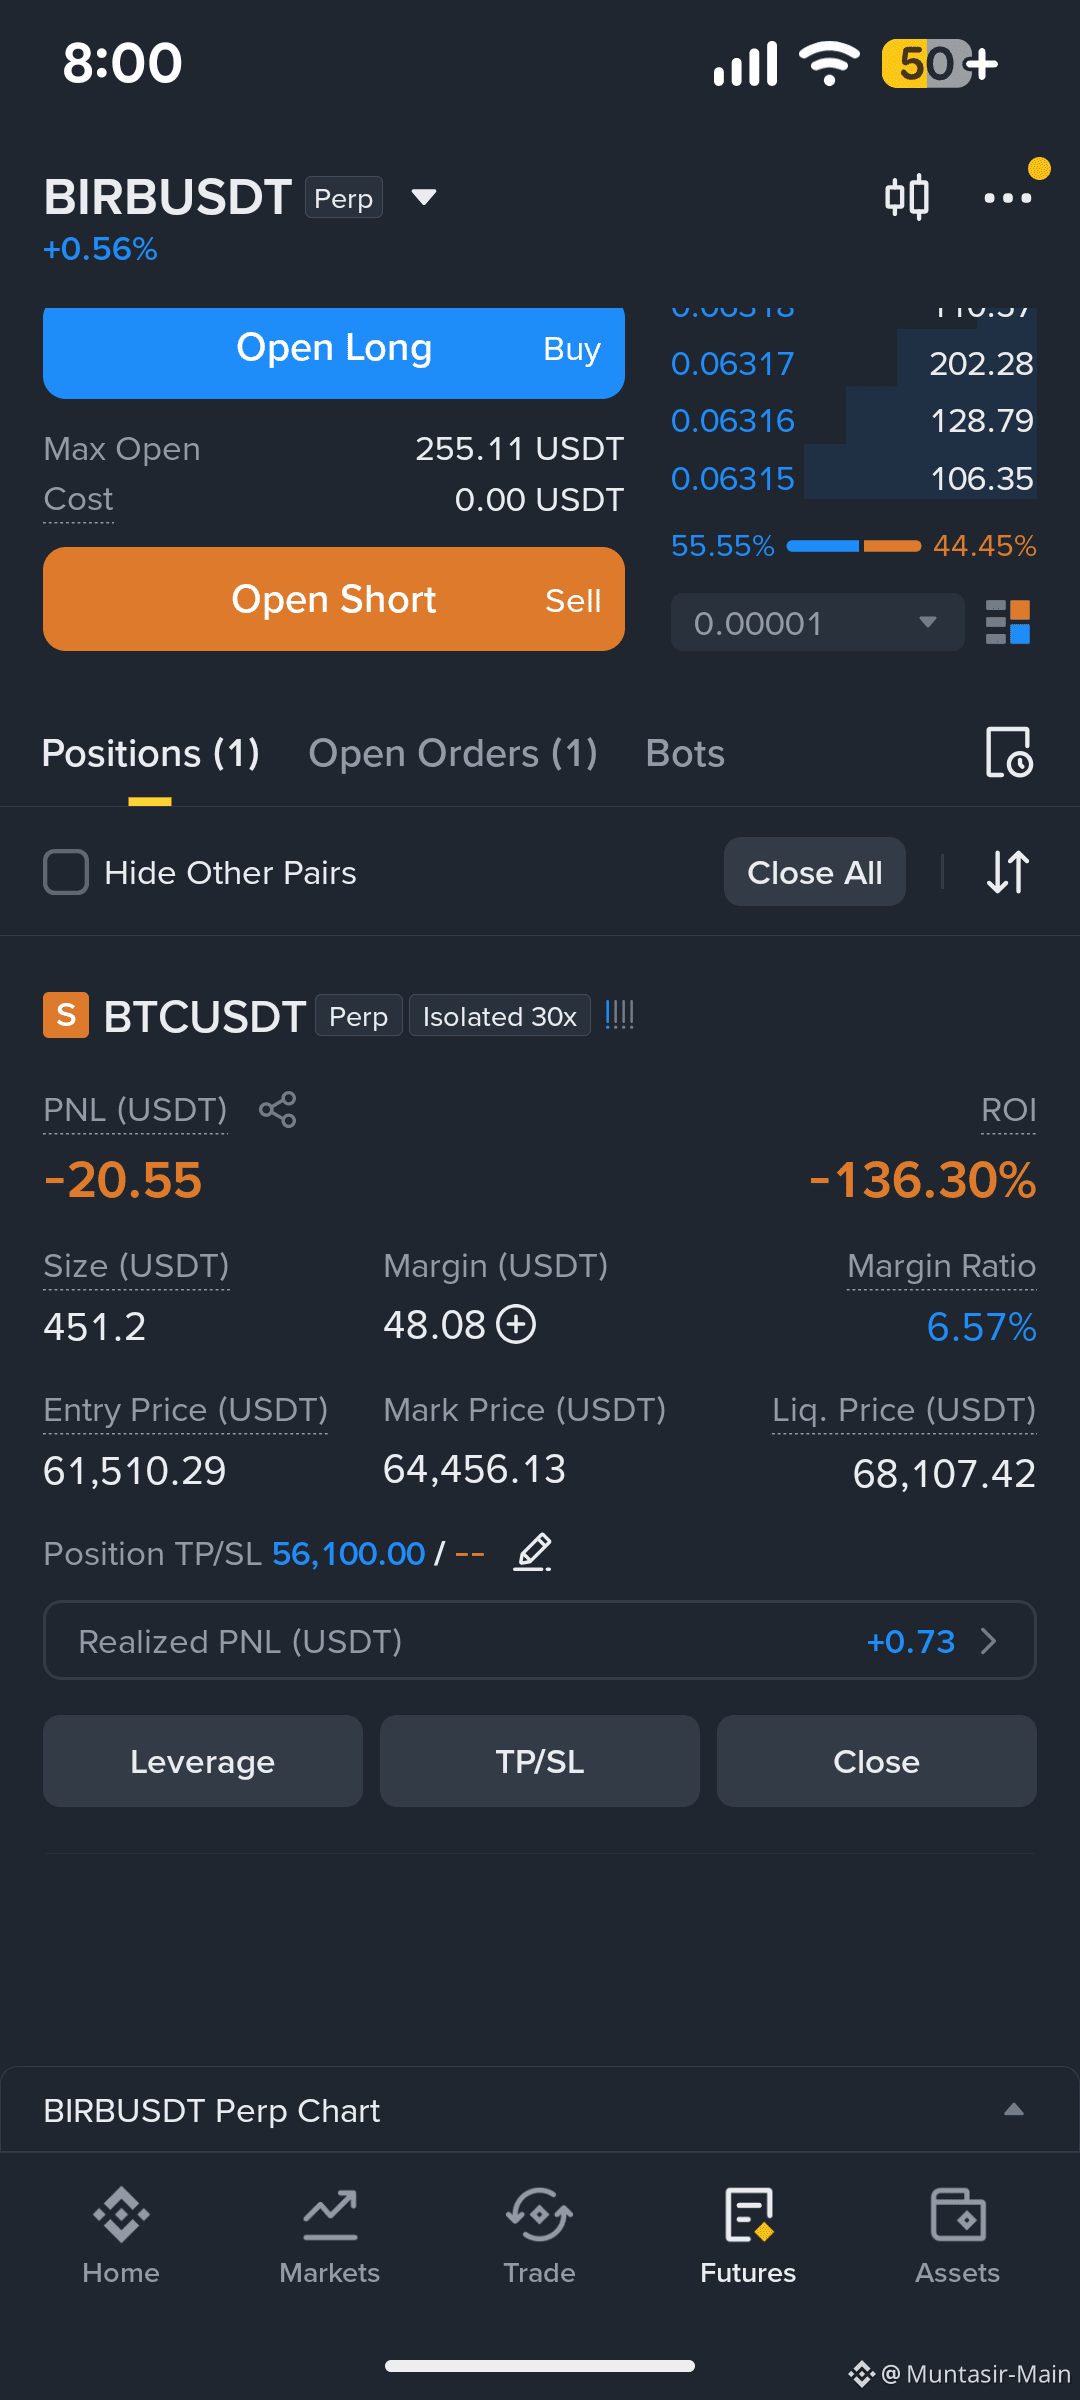Open the candlestick chart icon
1080x2400 pixels.
point(907,197)
